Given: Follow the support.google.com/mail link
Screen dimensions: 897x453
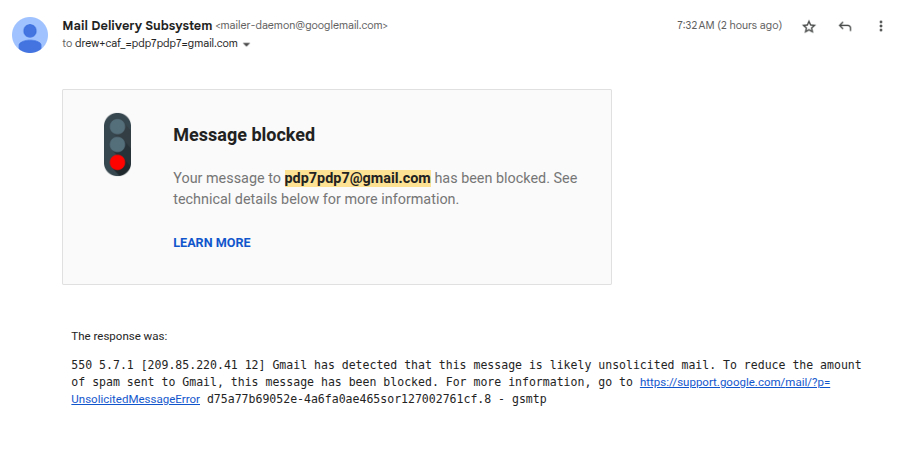Looking at the screenshot, I should point(734,382).
